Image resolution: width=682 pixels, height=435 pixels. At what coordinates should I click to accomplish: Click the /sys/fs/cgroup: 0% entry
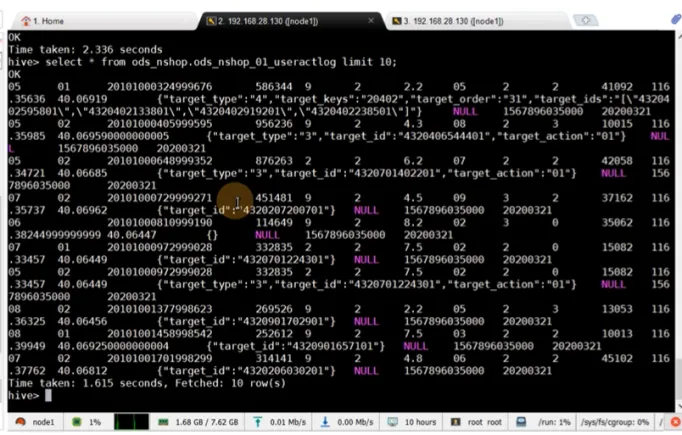coord(615,422)
